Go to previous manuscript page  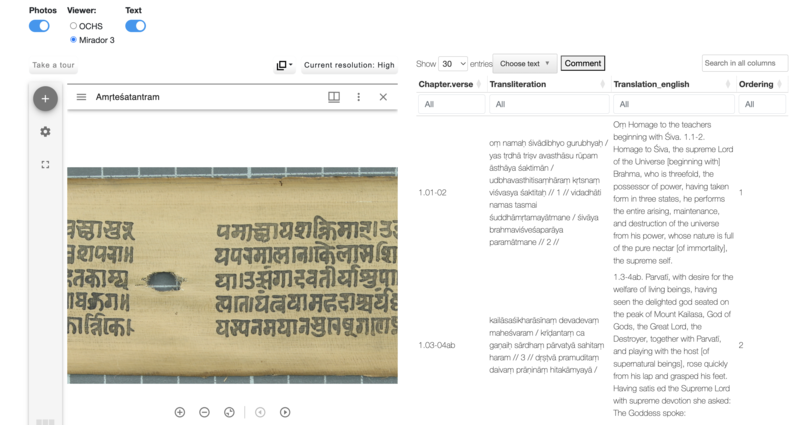[260, 412]
